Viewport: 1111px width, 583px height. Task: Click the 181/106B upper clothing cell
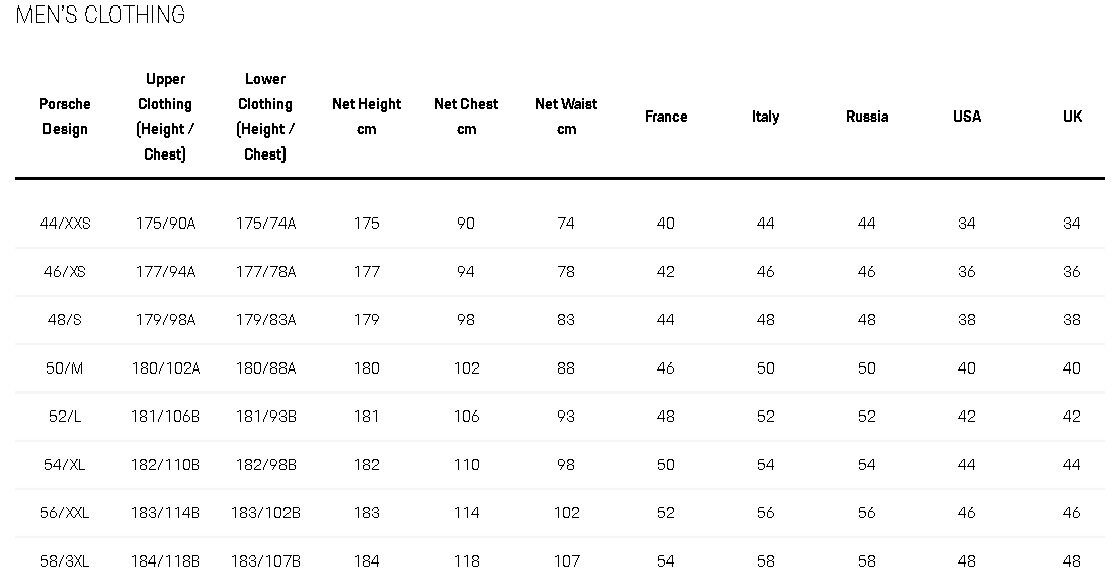(x=165, y=417)
